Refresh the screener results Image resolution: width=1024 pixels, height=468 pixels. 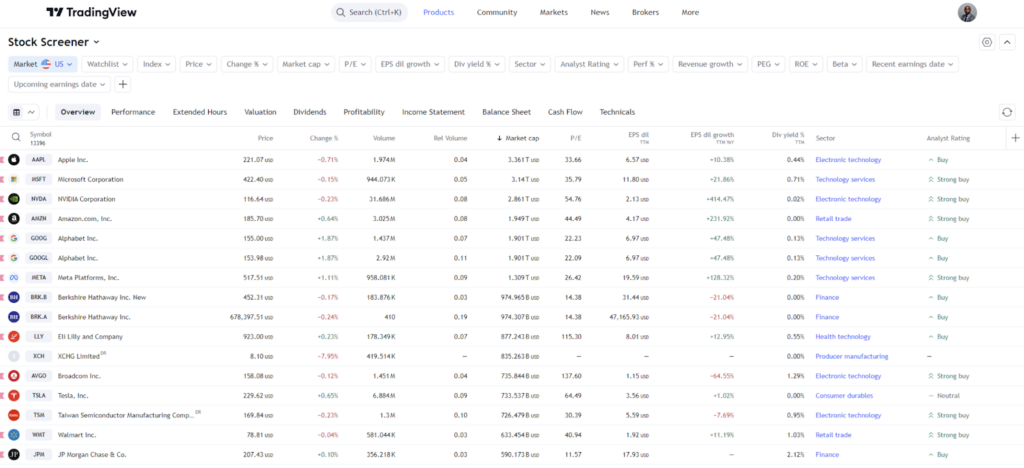[x=1007, y=112]
